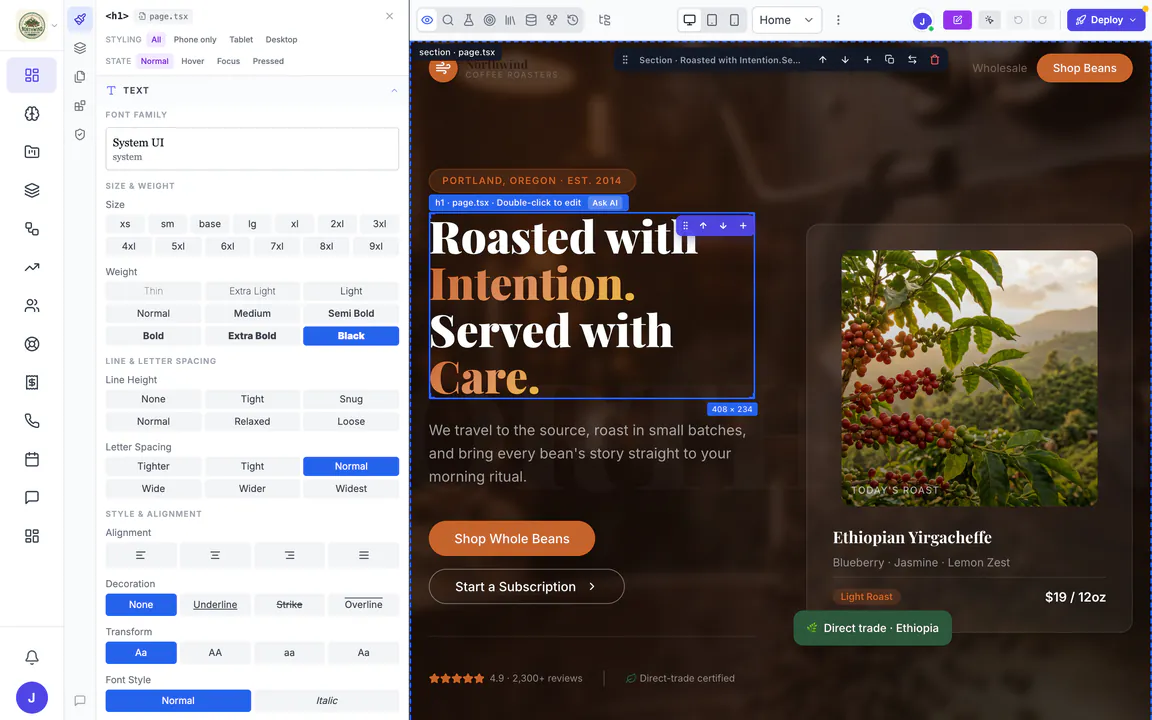Set font weight to Extra Bold

(x=252, y=336)
